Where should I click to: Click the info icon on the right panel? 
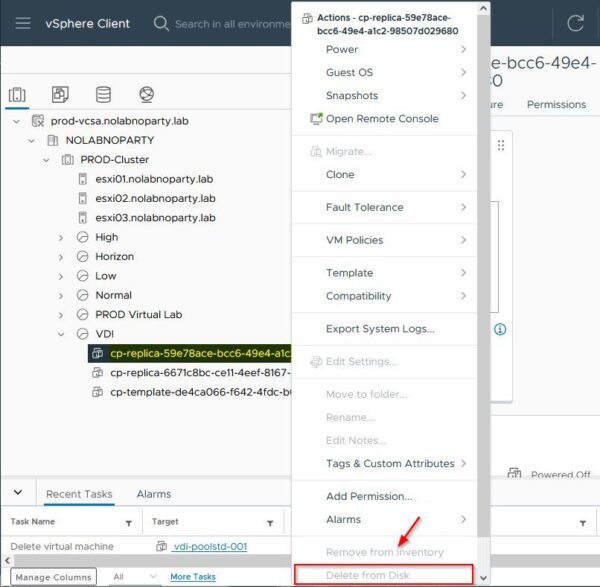500,329
